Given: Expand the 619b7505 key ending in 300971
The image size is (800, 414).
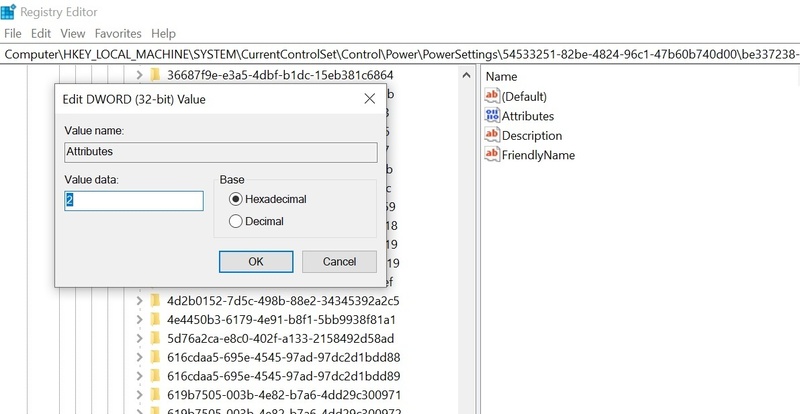Looking at the screenshot, I should (139, 395).
